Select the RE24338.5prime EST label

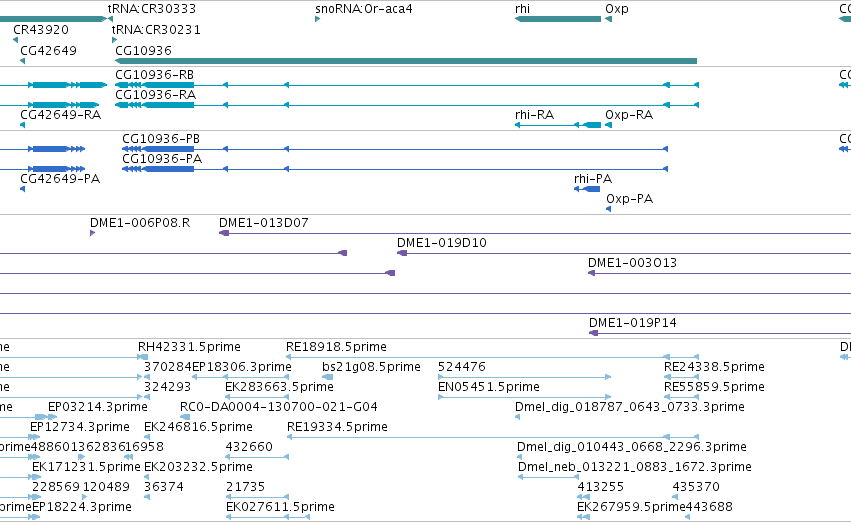714,367
